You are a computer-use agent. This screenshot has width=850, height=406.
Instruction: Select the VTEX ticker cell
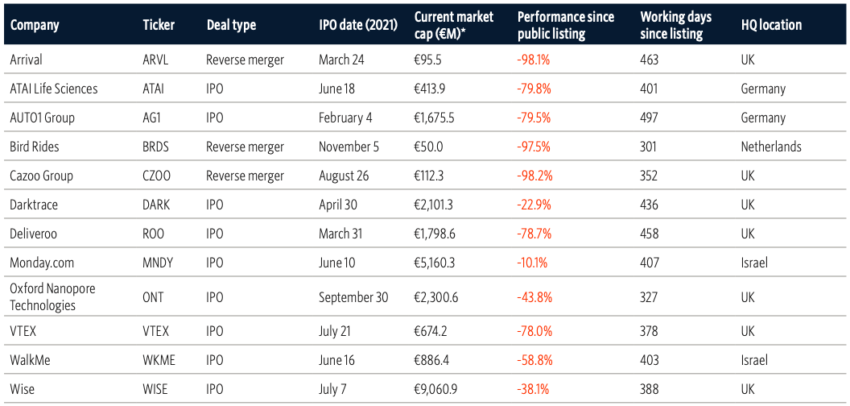(x=158, y=331)
